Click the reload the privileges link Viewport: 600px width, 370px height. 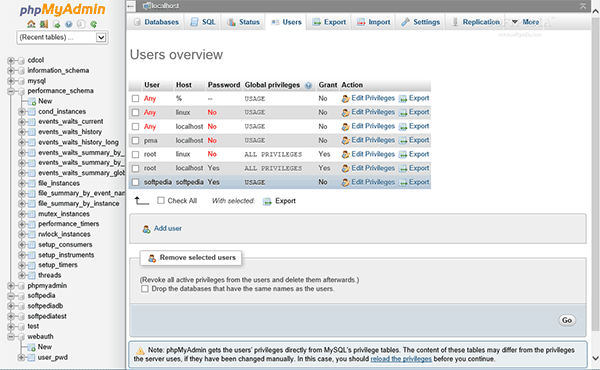401,359
